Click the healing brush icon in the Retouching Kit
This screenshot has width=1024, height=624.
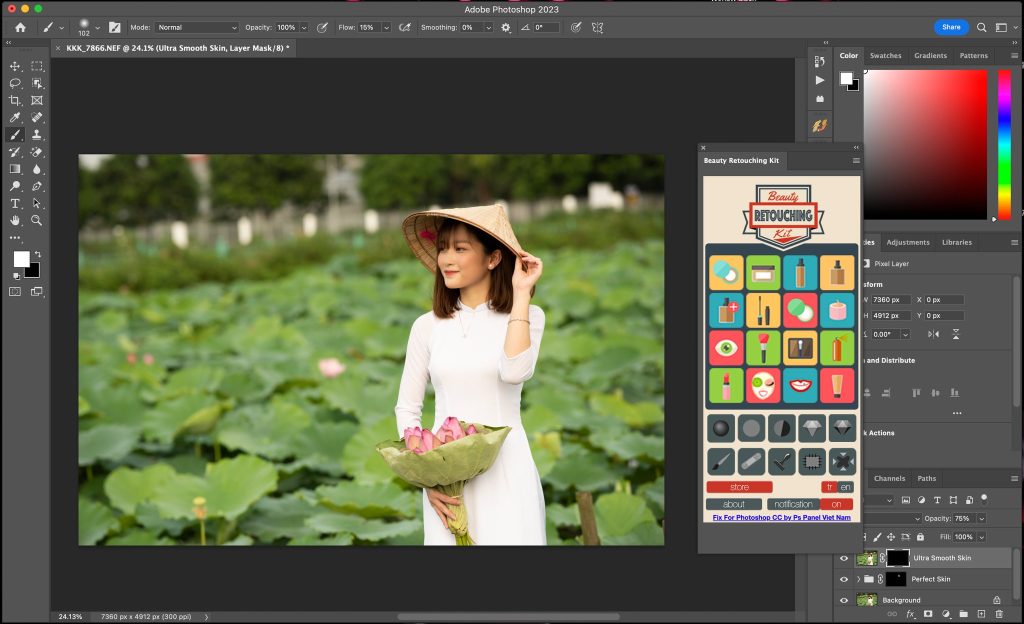click(751, 461)
